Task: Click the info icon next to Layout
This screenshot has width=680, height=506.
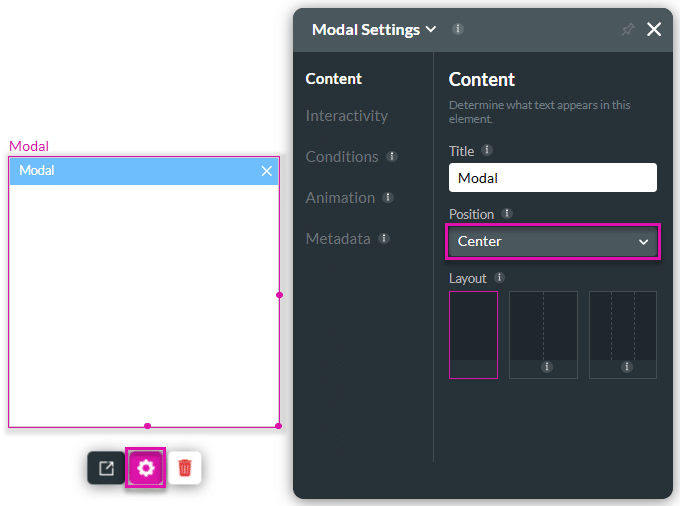Action: pyautogui.click(x=499, y=277)
